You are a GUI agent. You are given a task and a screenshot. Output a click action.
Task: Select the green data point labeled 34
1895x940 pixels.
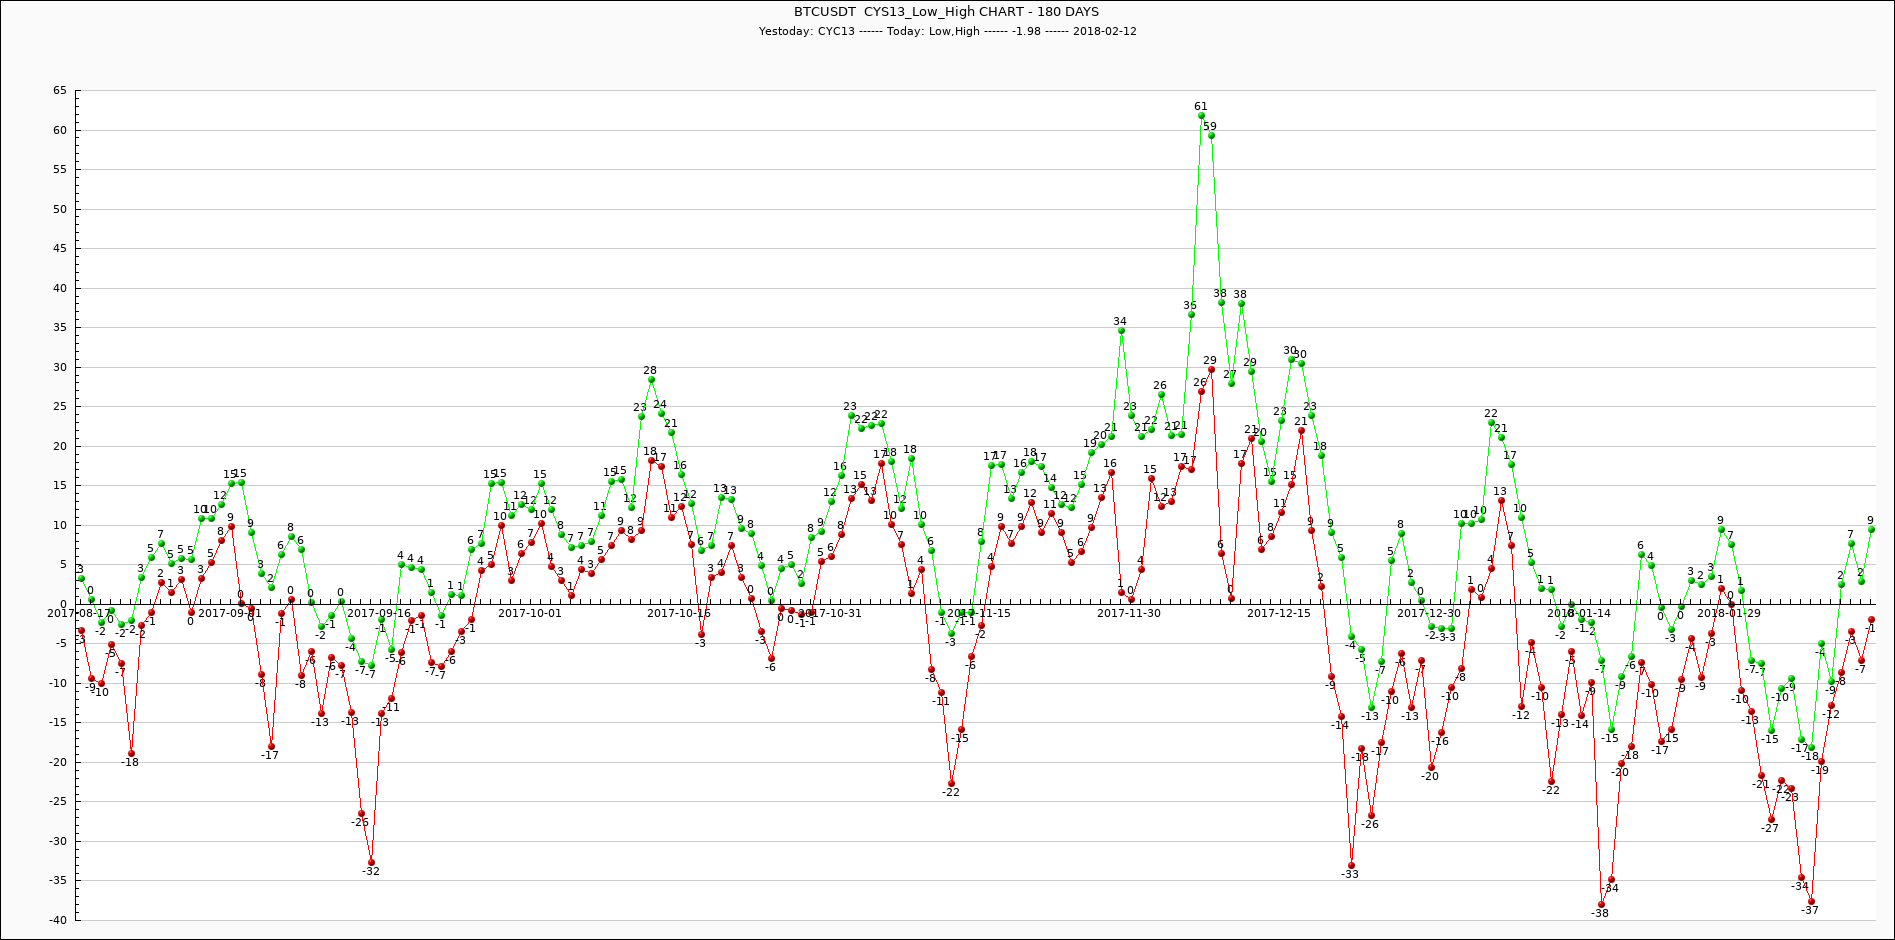[1121, 330]
